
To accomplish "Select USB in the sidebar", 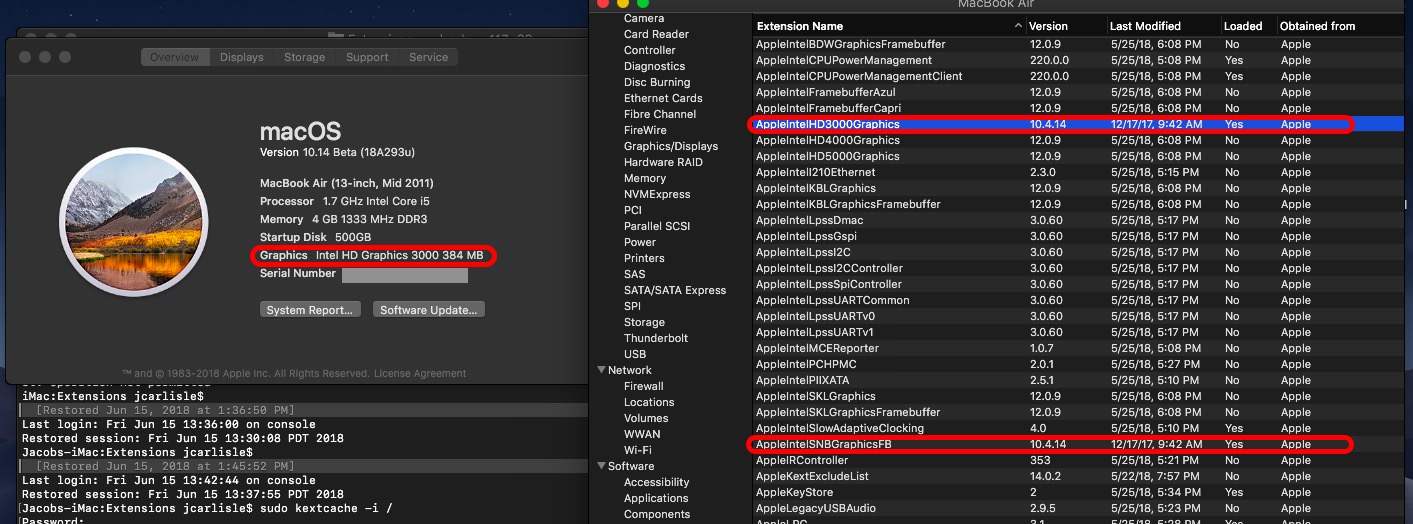I will point(635,354).
